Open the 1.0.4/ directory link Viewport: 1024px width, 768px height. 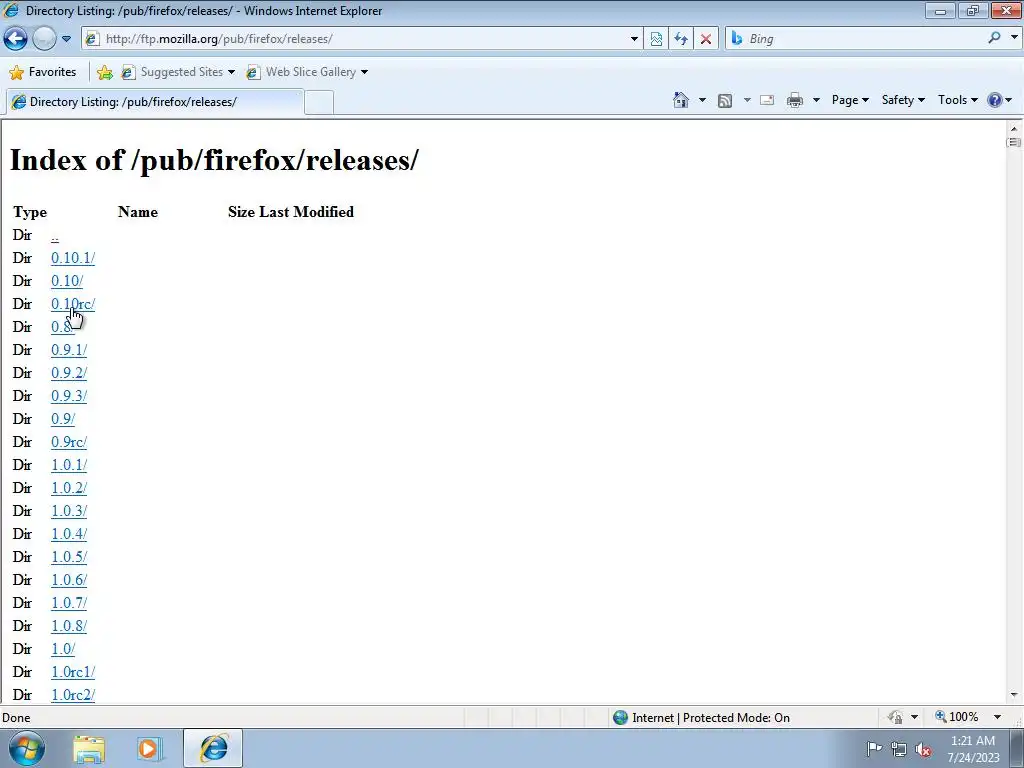click(69, 534)
